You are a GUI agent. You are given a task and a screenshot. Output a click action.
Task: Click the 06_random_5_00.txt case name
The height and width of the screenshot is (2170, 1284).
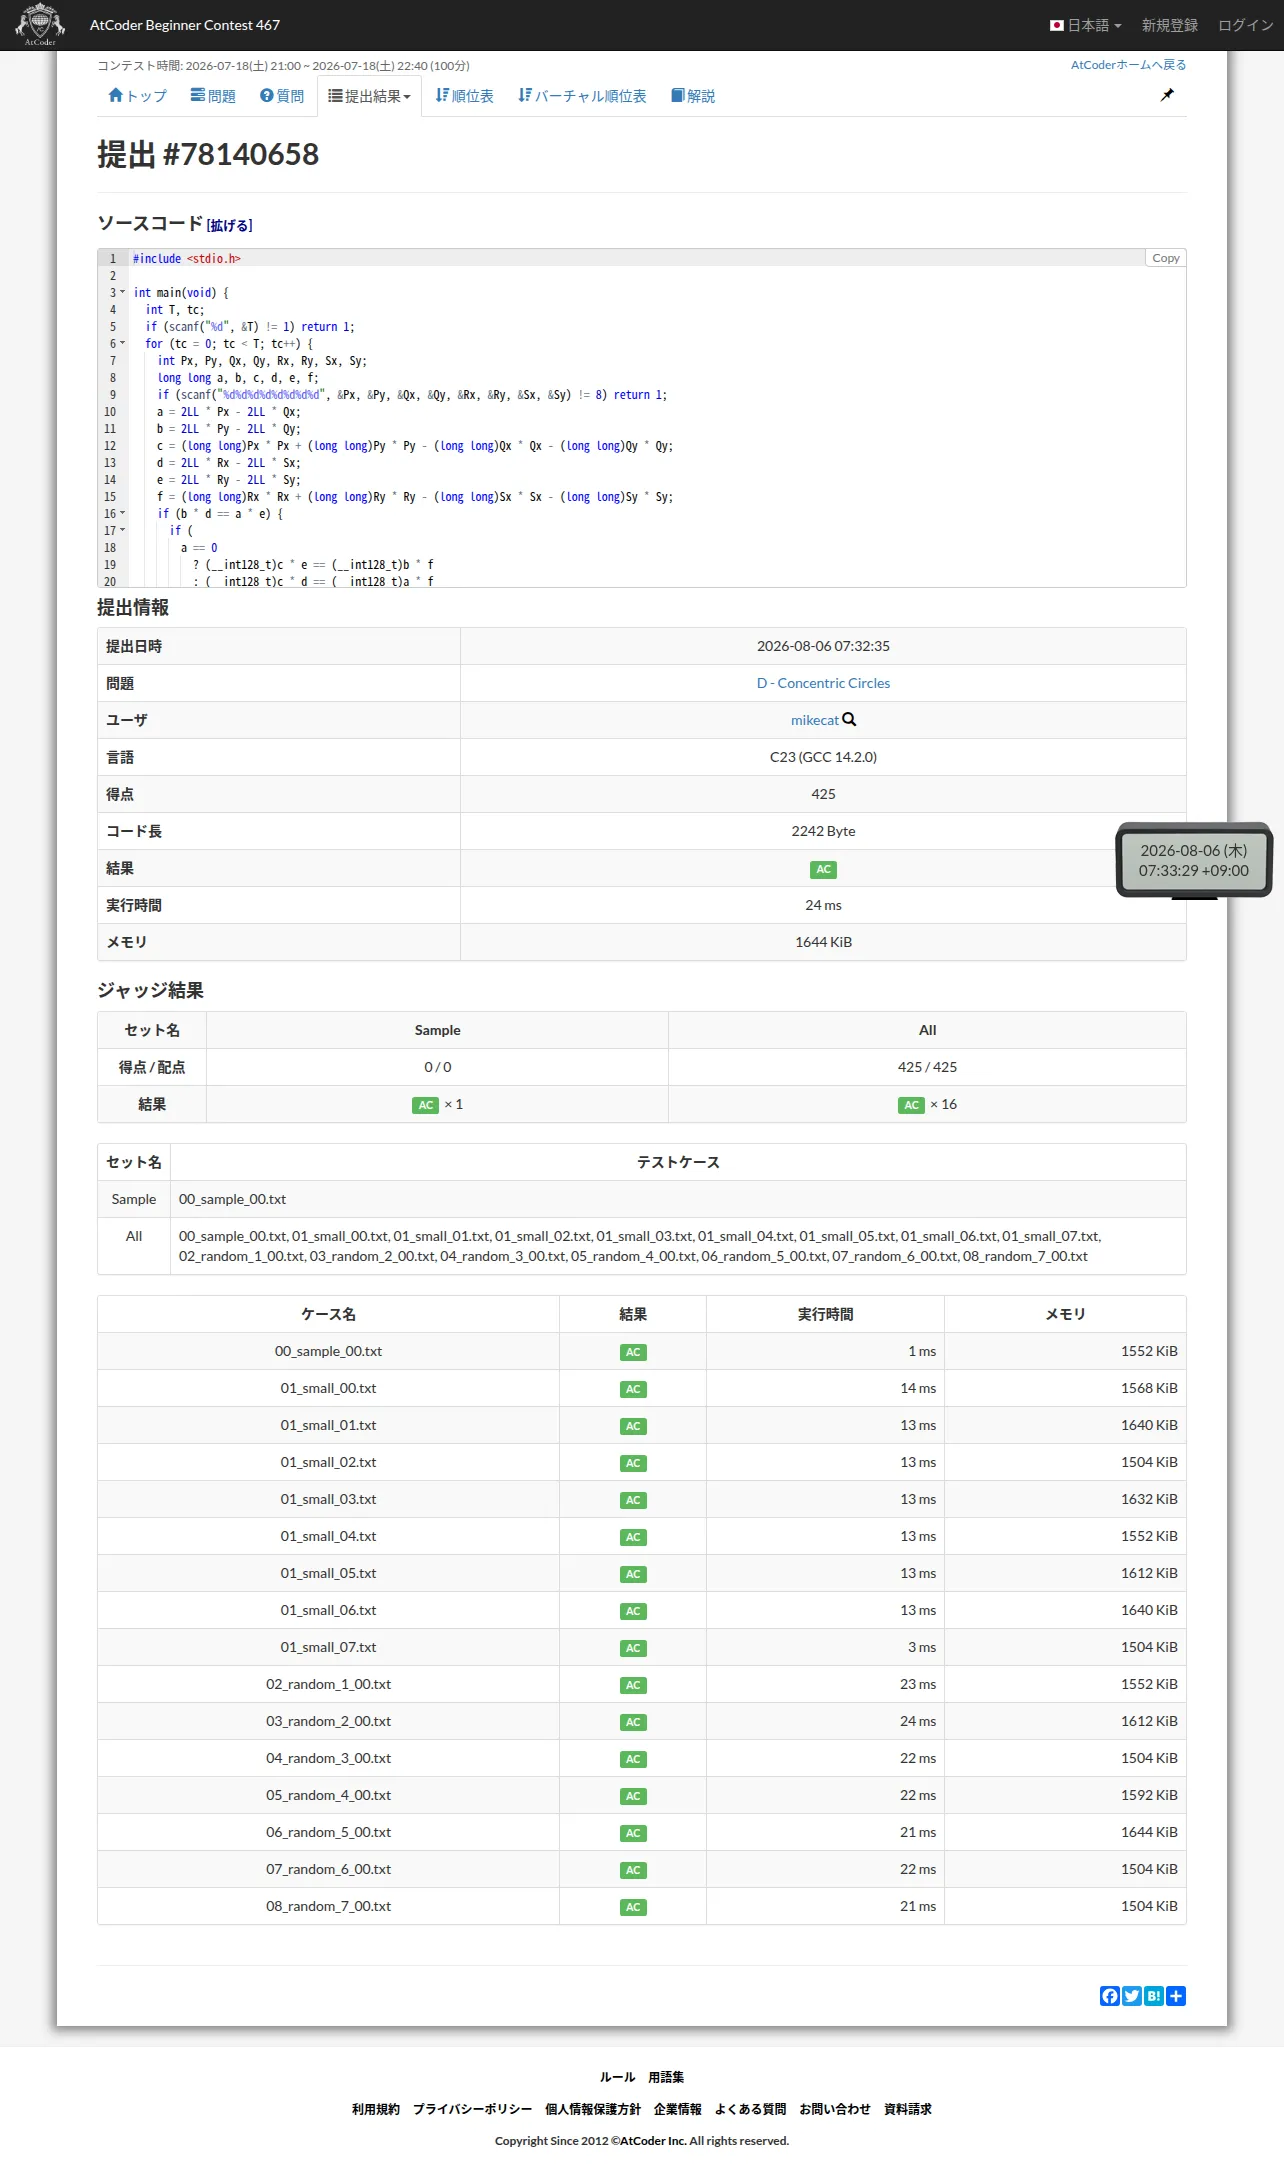click(328, 1832)
